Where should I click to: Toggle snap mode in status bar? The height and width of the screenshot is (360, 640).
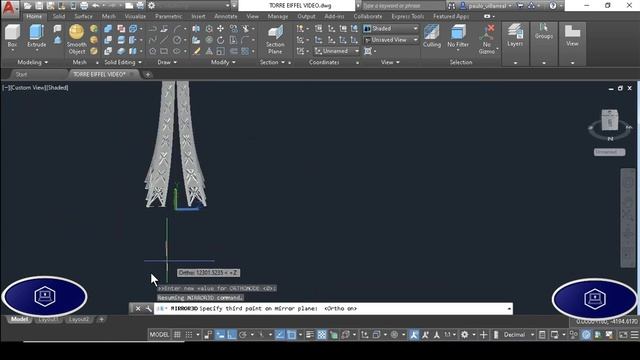point(189,335)
